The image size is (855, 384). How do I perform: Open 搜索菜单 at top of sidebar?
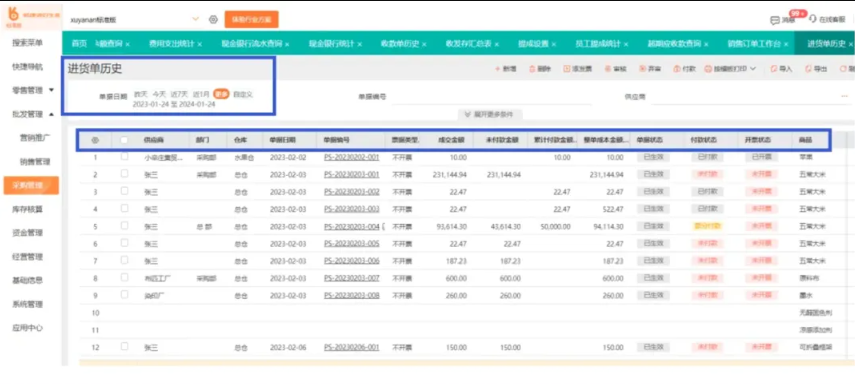28,43
